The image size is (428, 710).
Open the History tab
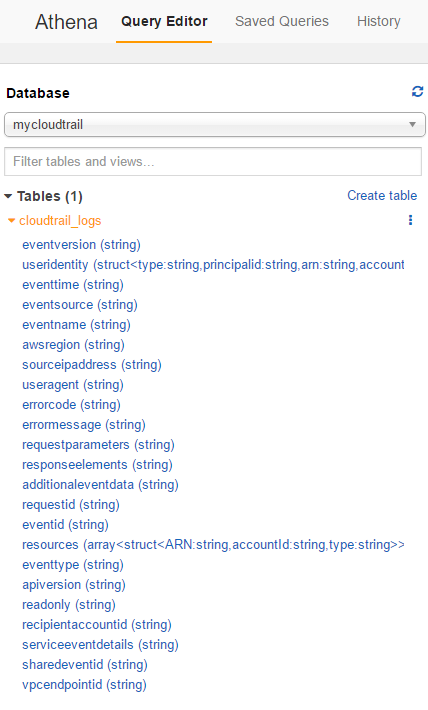[379, 21]
